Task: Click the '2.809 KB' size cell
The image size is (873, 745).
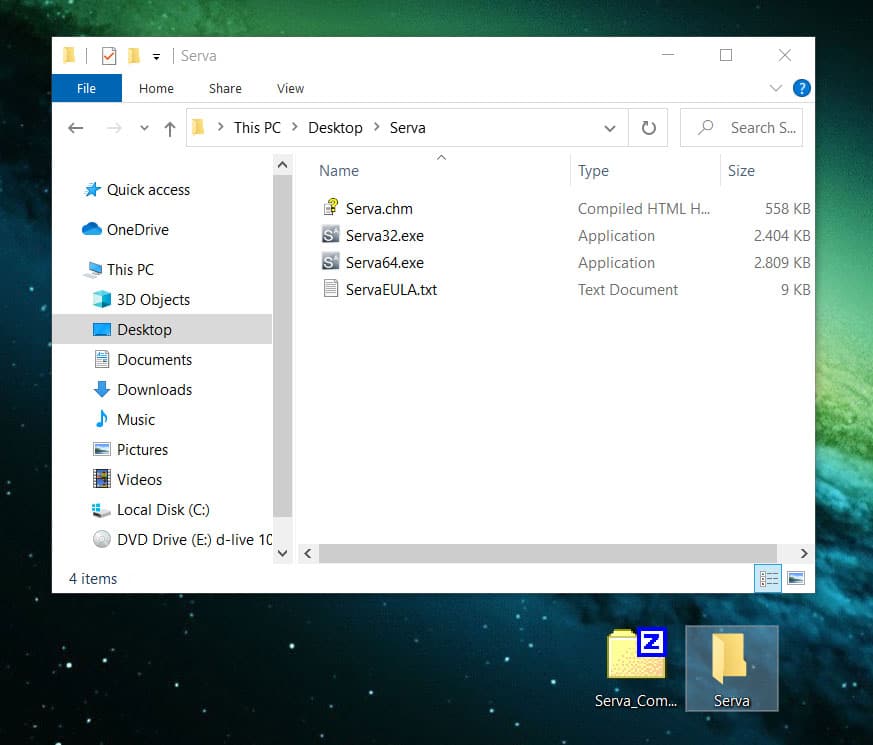Action: [x=782, y=262]
